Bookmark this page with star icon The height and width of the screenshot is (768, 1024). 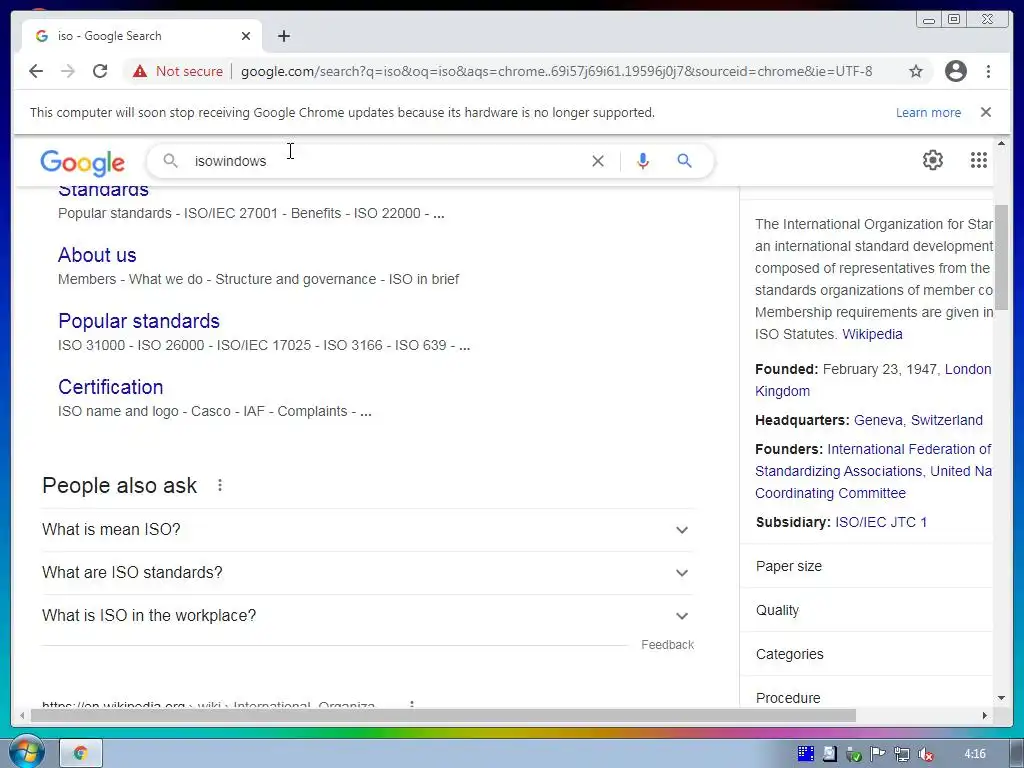(x=916, y=71)
